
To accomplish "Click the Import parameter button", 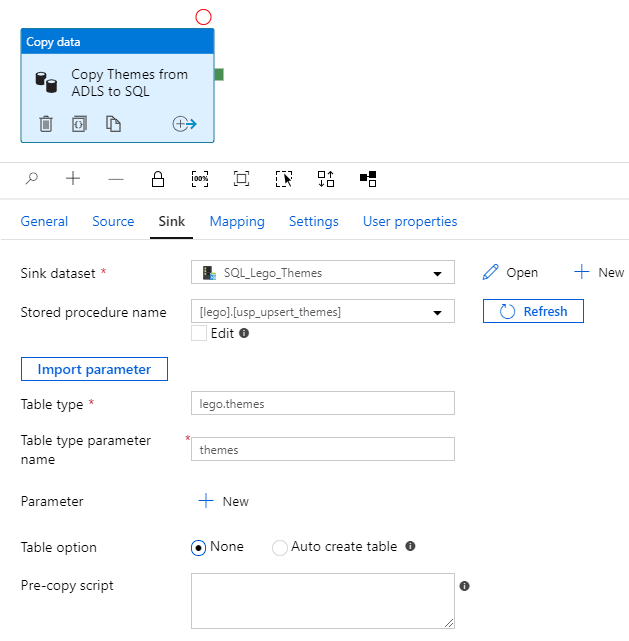I will point(94,369).
